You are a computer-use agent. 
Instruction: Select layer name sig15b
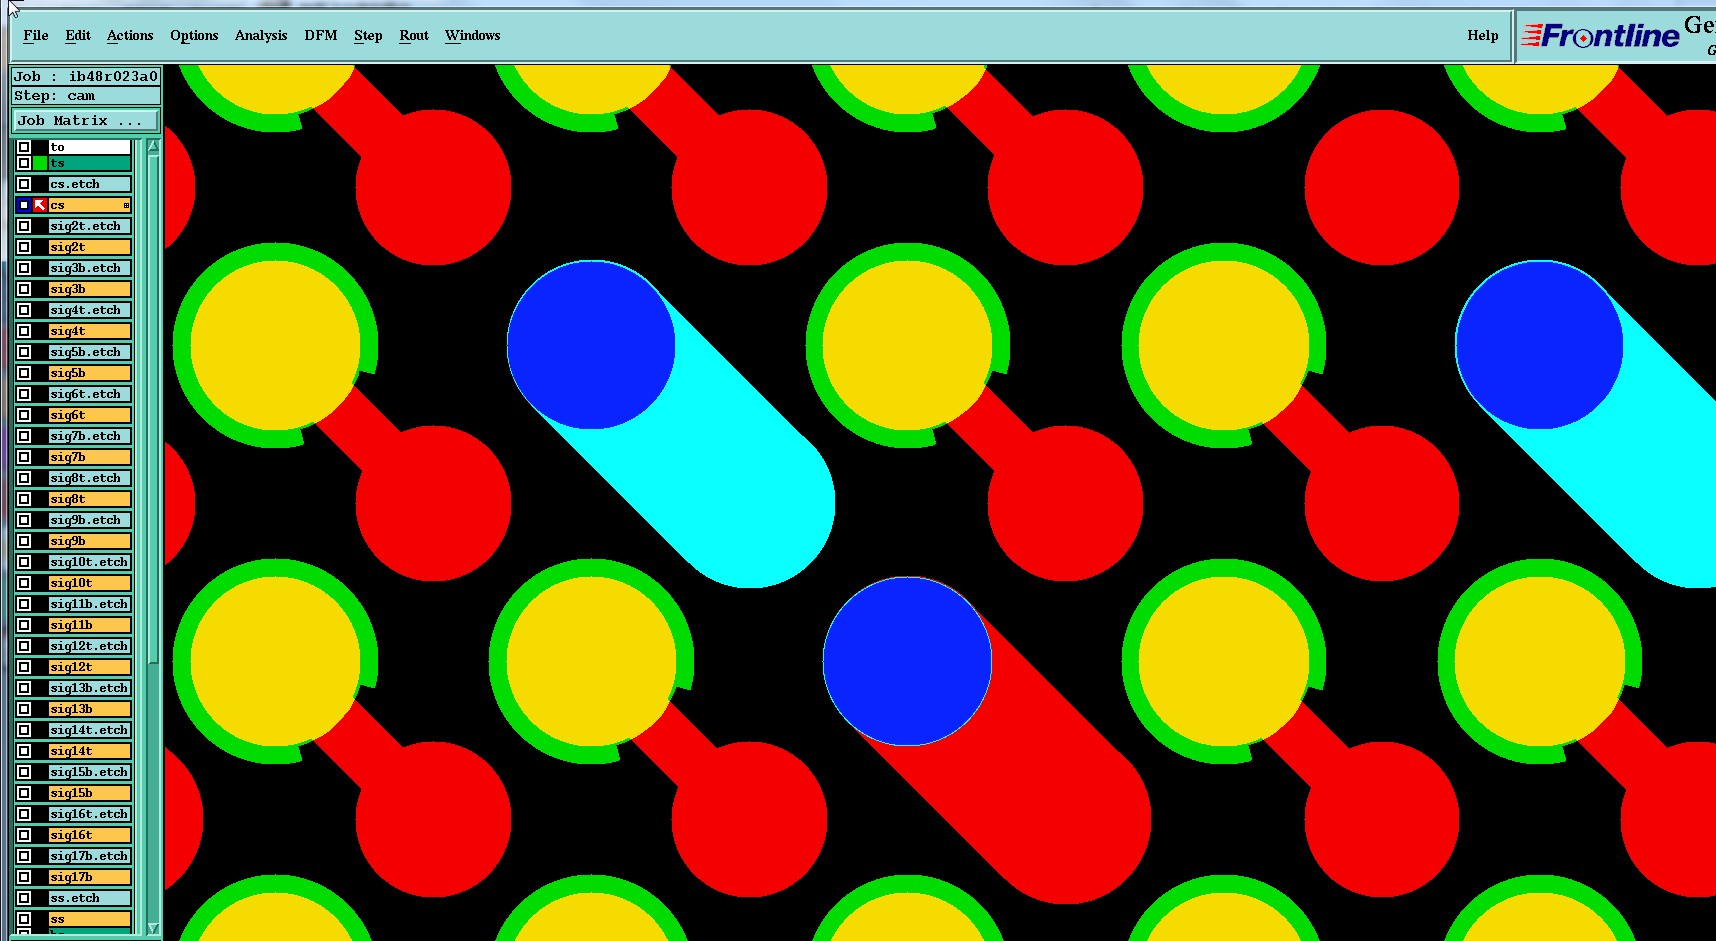click(x=90, y=793)
